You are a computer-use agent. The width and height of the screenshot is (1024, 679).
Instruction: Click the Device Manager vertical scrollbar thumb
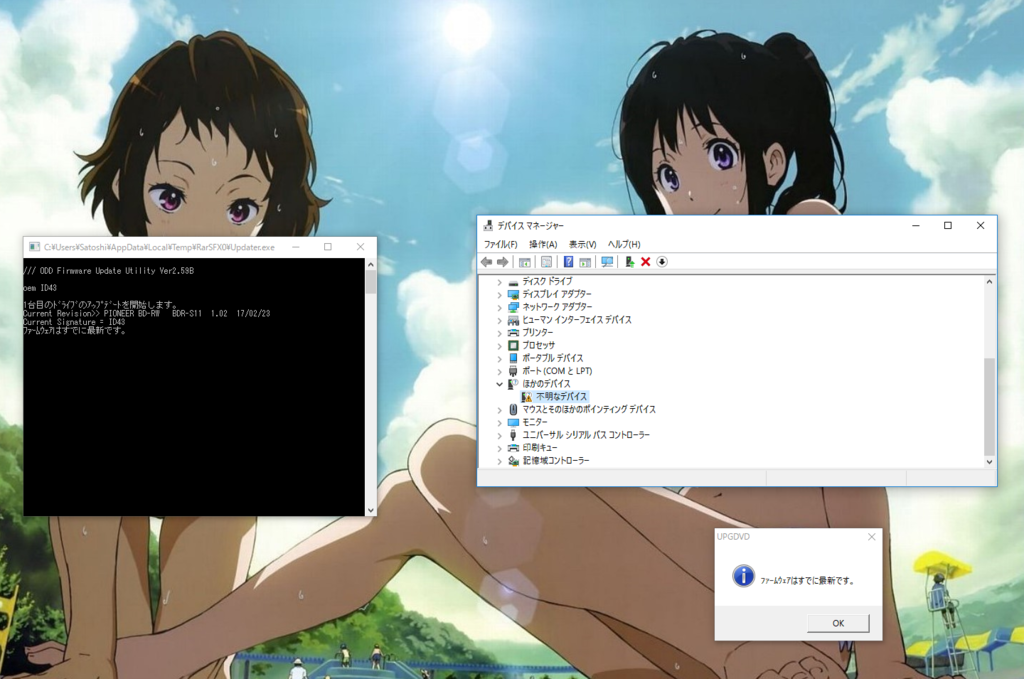989,406
